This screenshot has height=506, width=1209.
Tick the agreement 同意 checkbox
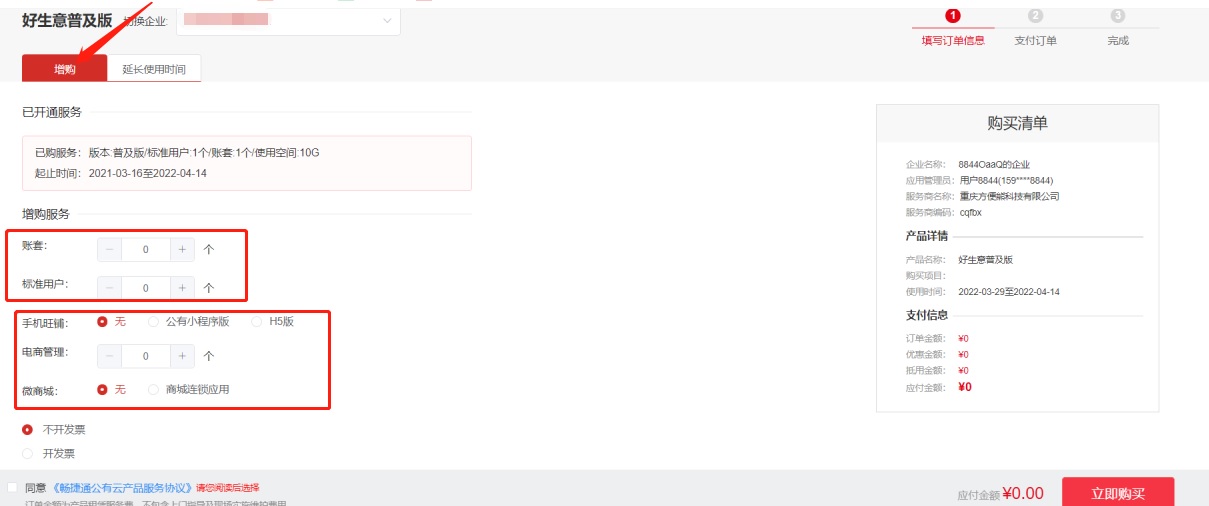(x=11, y=488)
